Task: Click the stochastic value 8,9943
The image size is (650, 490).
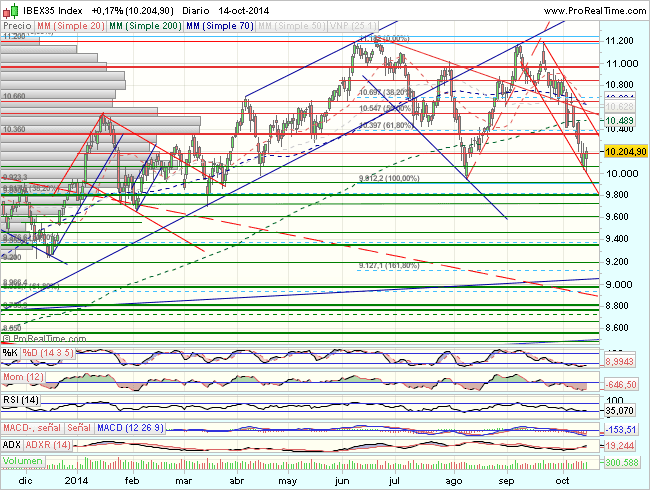Action: [619, 362]
